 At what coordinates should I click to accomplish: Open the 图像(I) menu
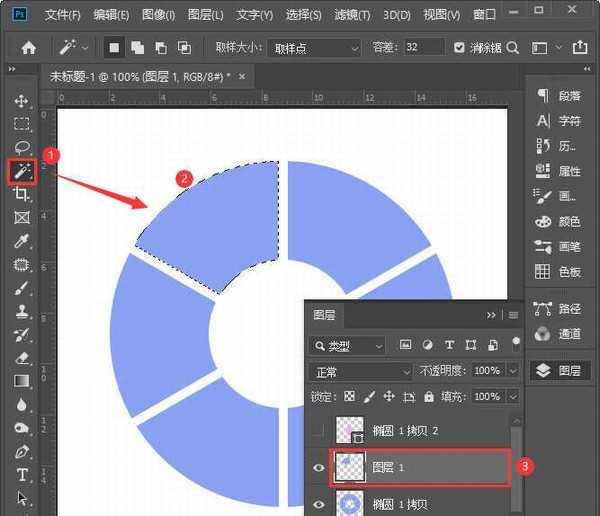157,15
